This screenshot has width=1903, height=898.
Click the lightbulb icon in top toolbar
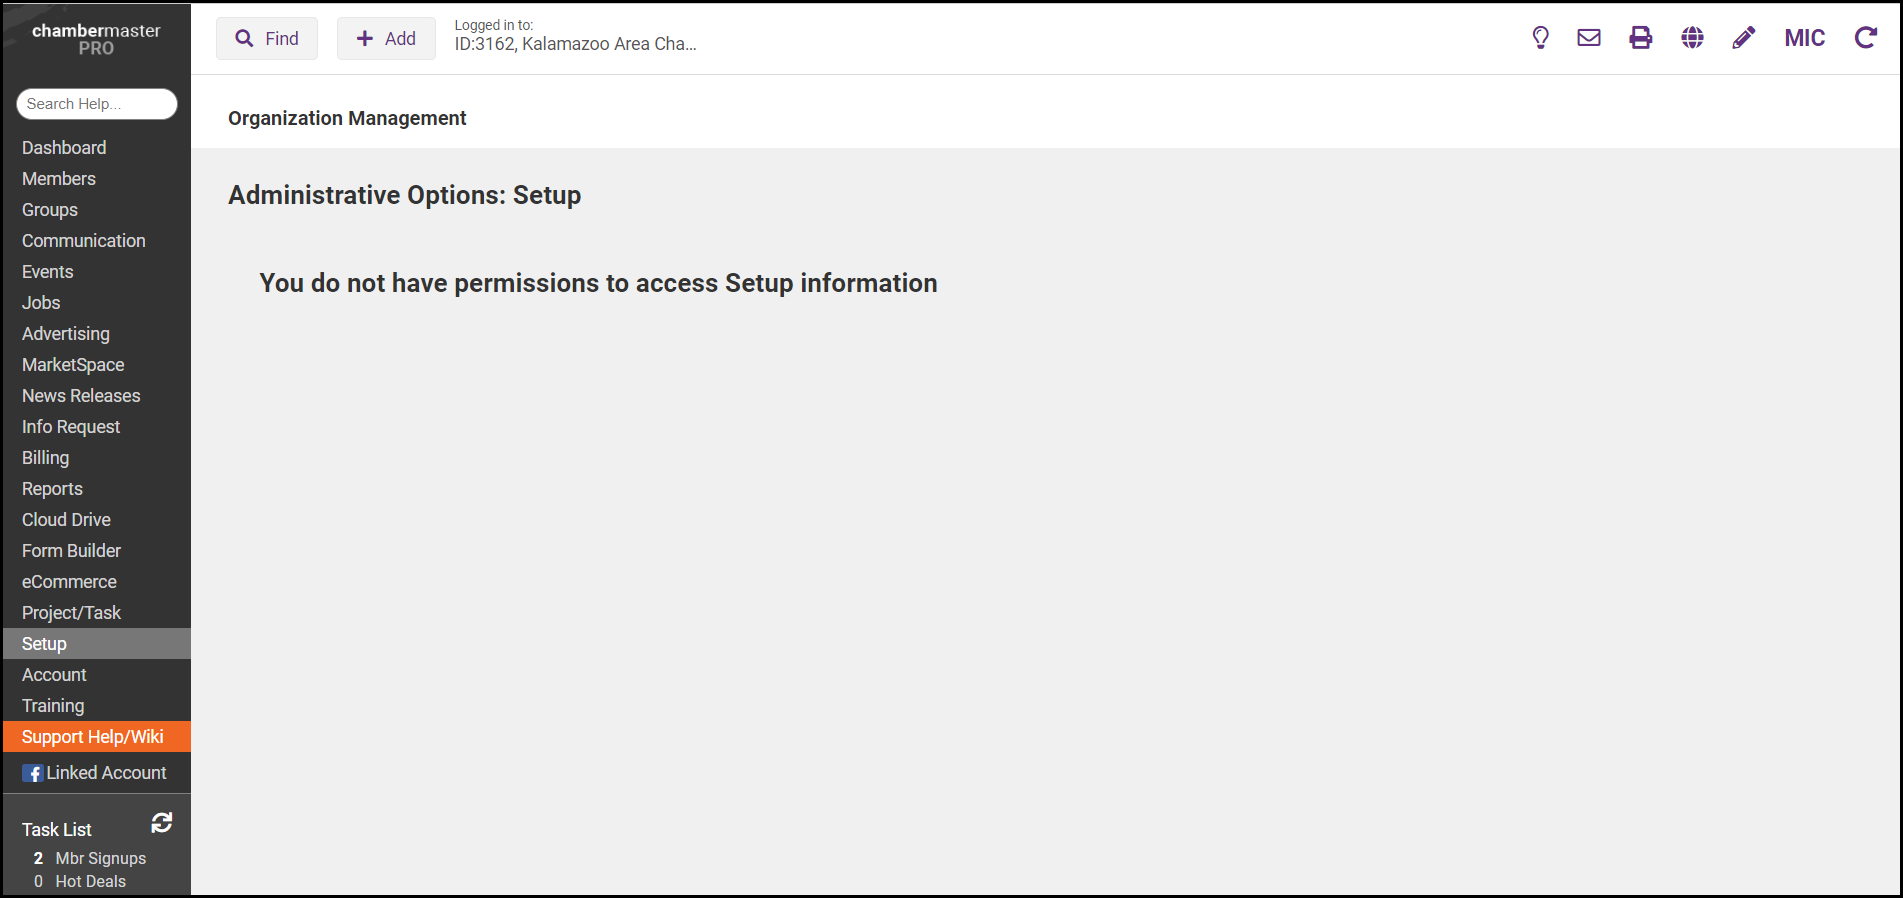(x=1540, y=38)
